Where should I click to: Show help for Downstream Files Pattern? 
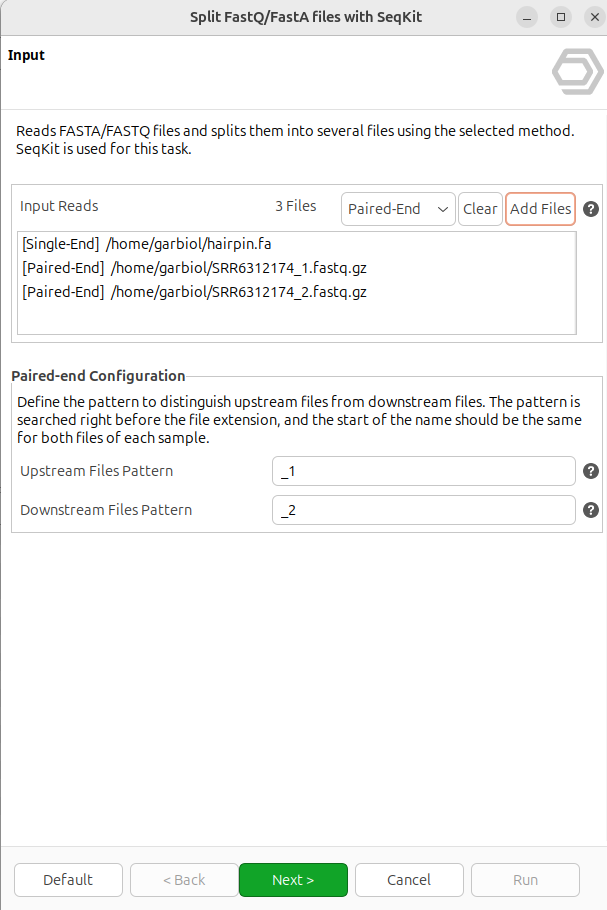coord(591,510)
